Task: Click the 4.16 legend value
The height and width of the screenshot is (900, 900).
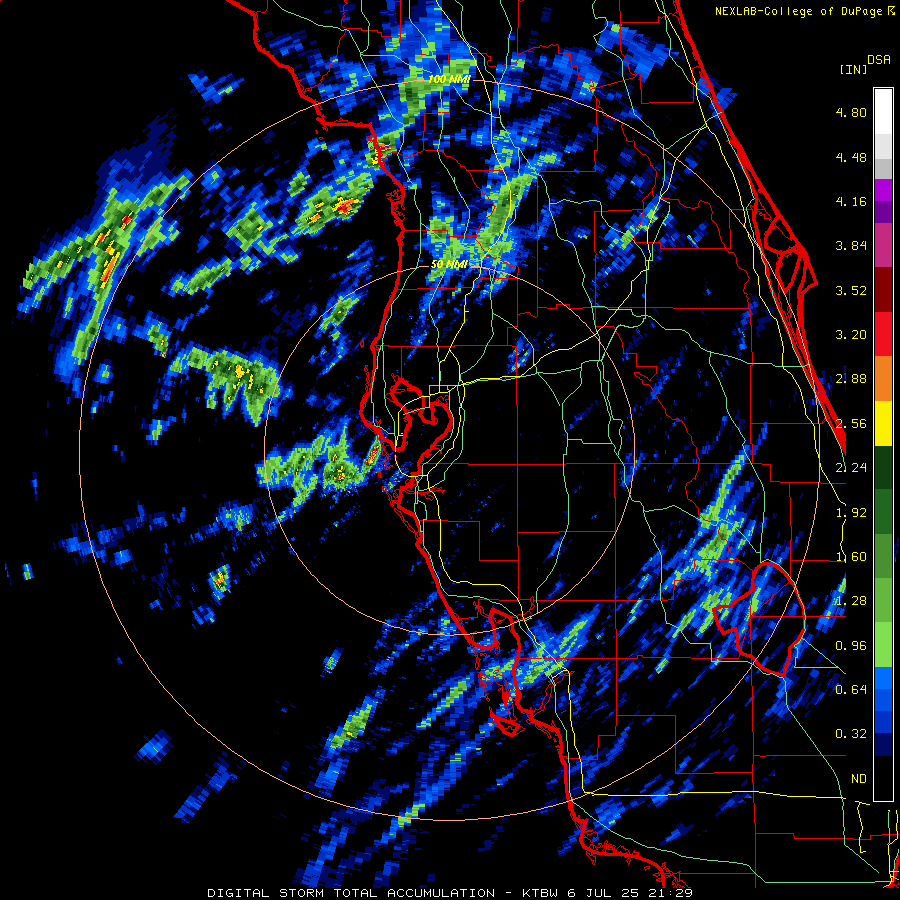Action: (x=851, y=201)
